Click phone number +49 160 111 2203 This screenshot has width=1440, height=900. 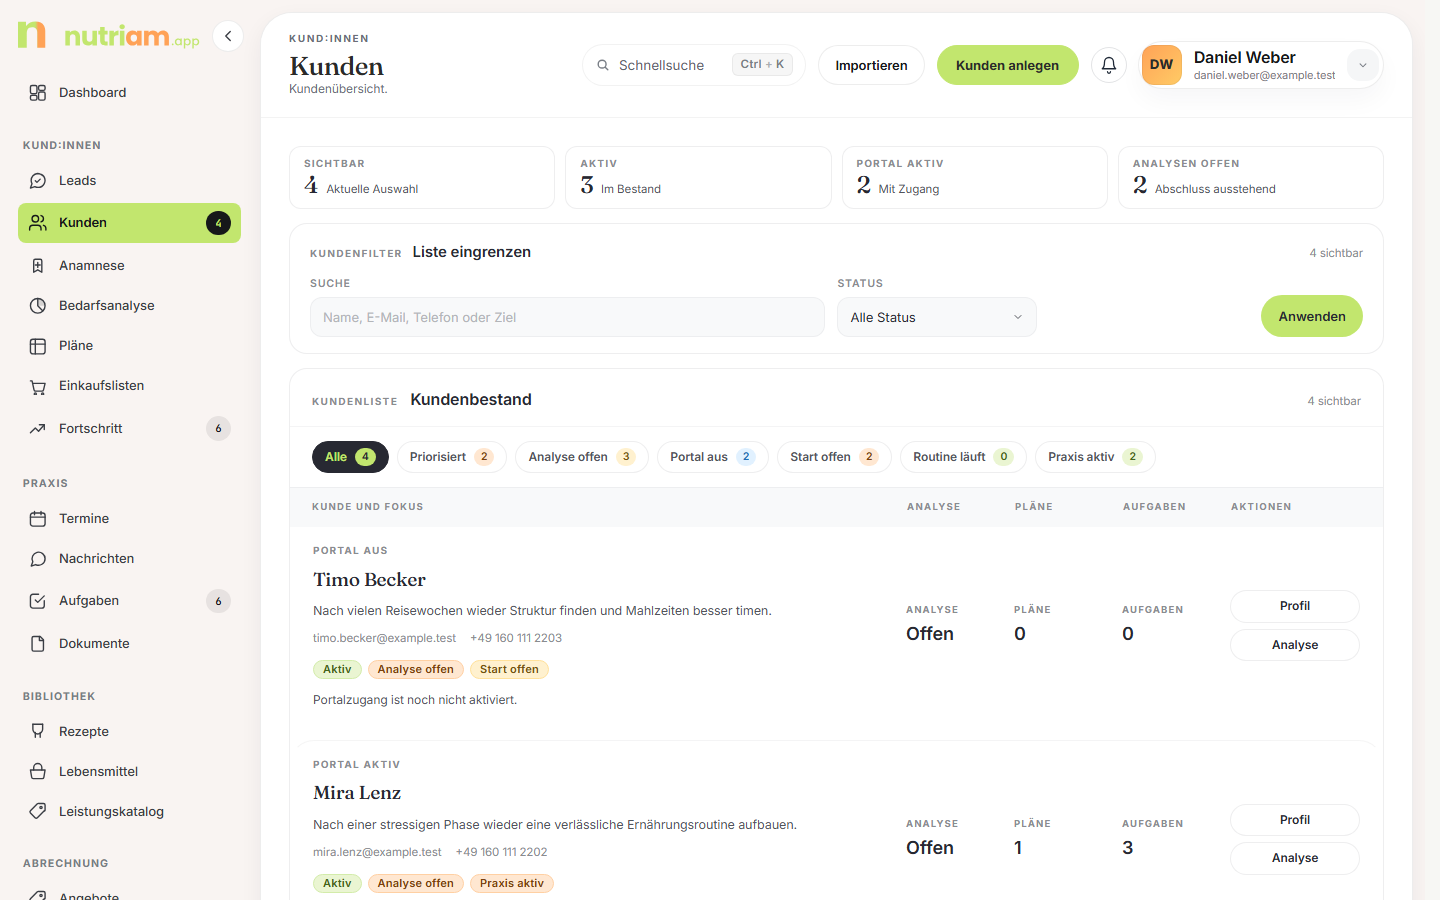(x=516, y=638)
